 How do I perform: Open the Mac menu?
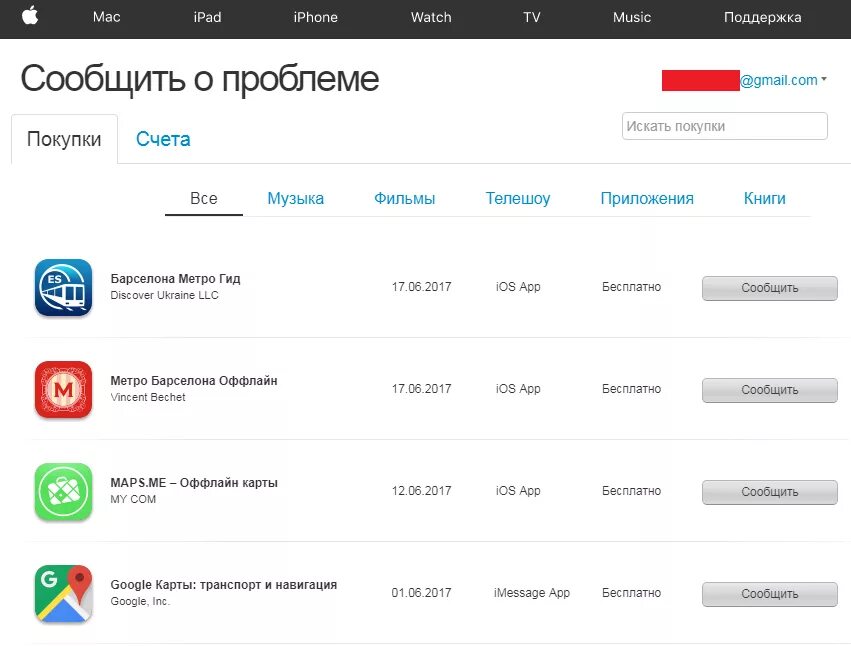pyautogui.click(x=106, y=17)
